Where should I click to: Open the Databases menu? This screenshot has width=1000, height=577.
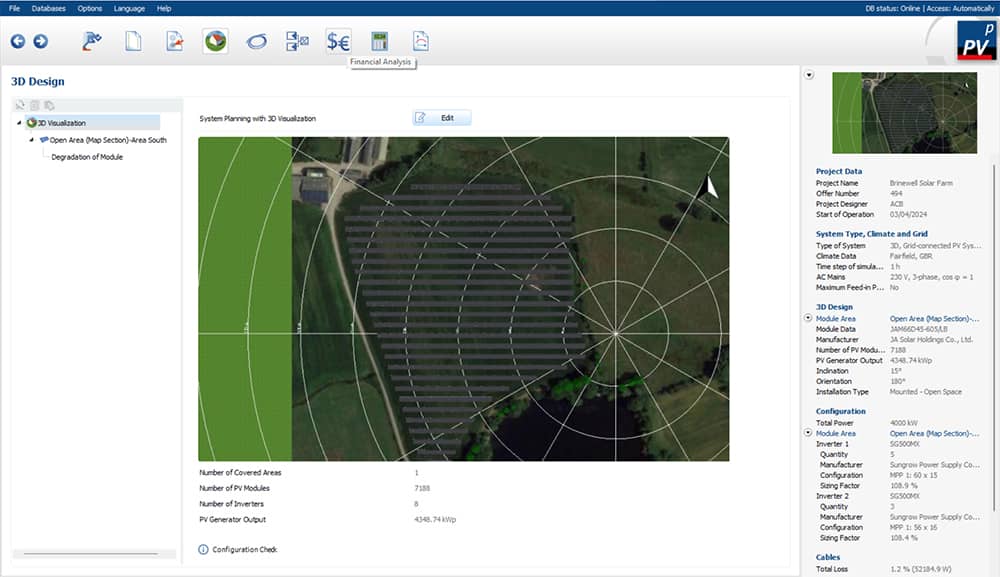(x=48, y=8)
